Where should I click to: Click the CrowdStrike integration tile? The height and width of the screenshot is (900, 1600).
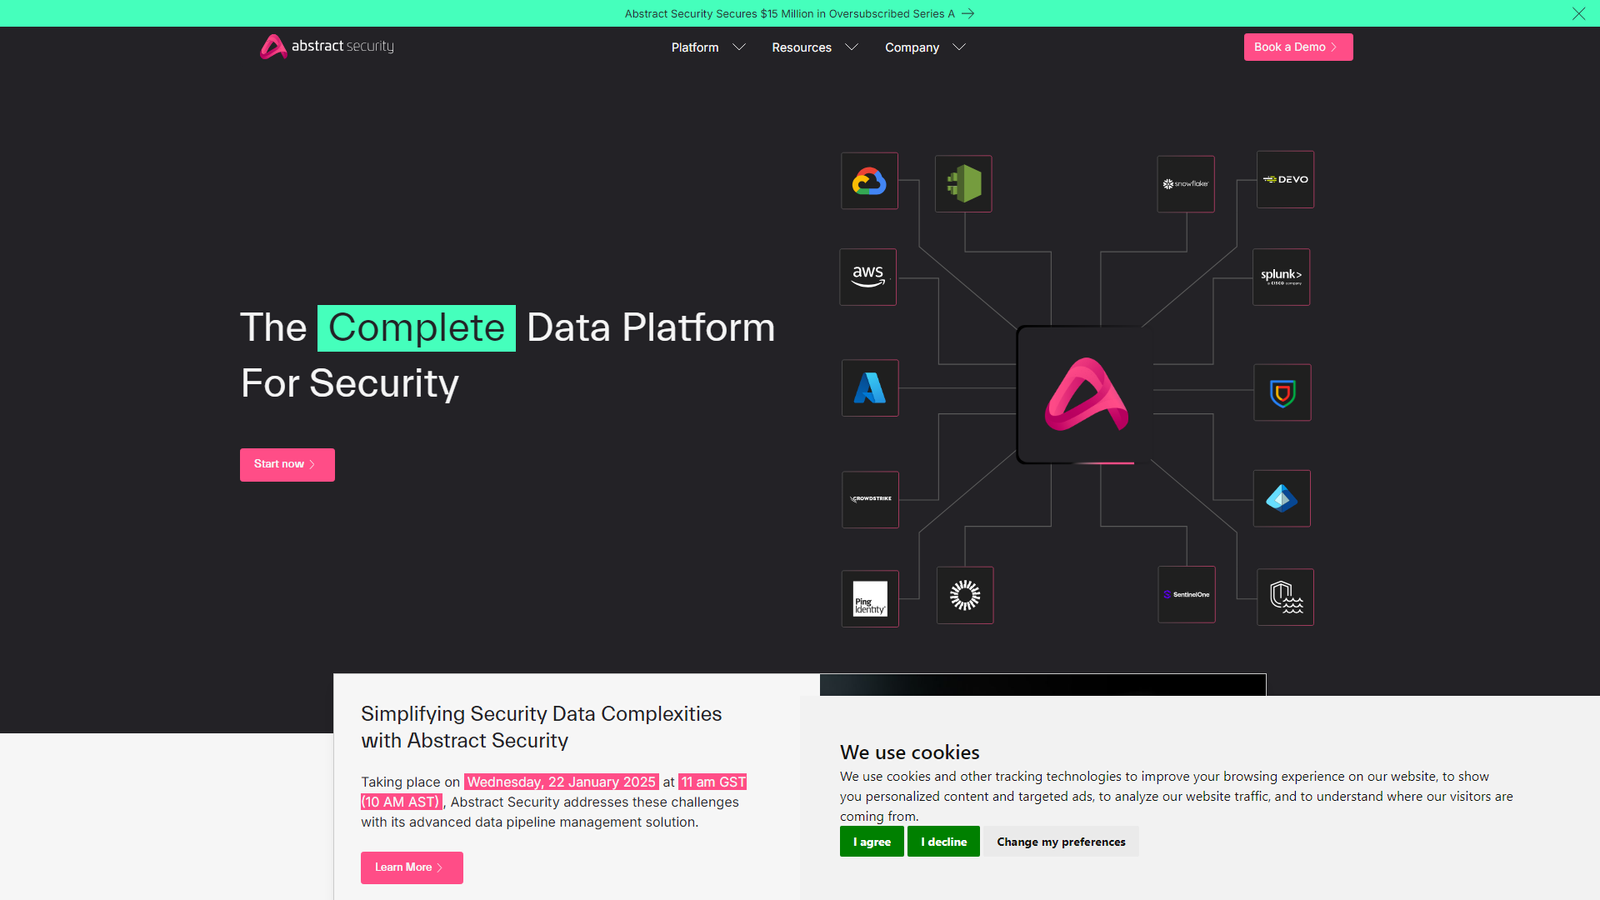(x=871, y=500)
